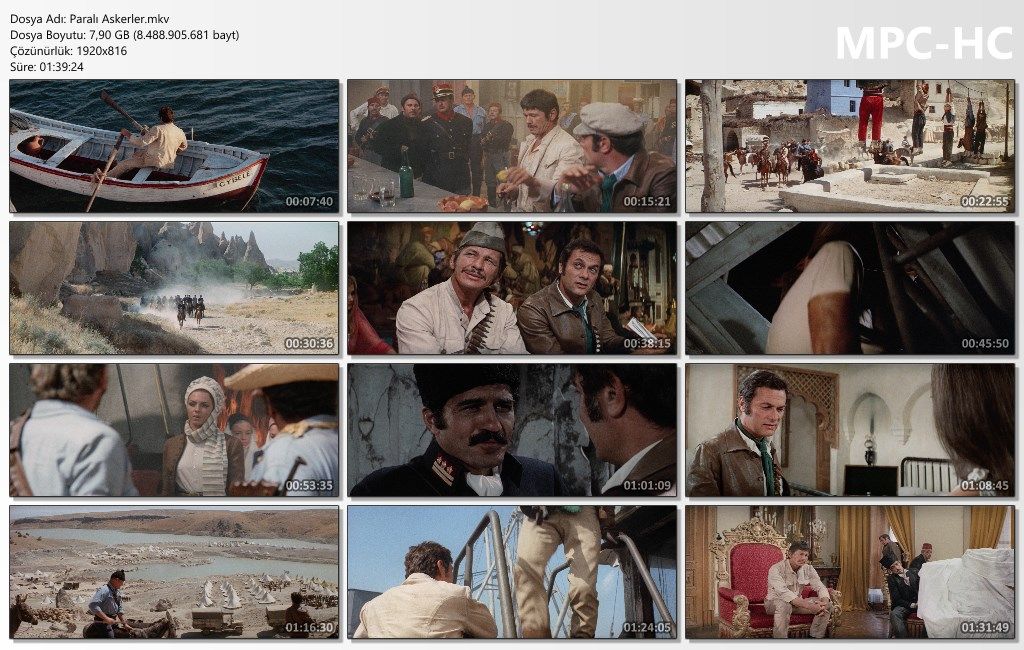Open the red throne room thumbnail

pos(850,572)
